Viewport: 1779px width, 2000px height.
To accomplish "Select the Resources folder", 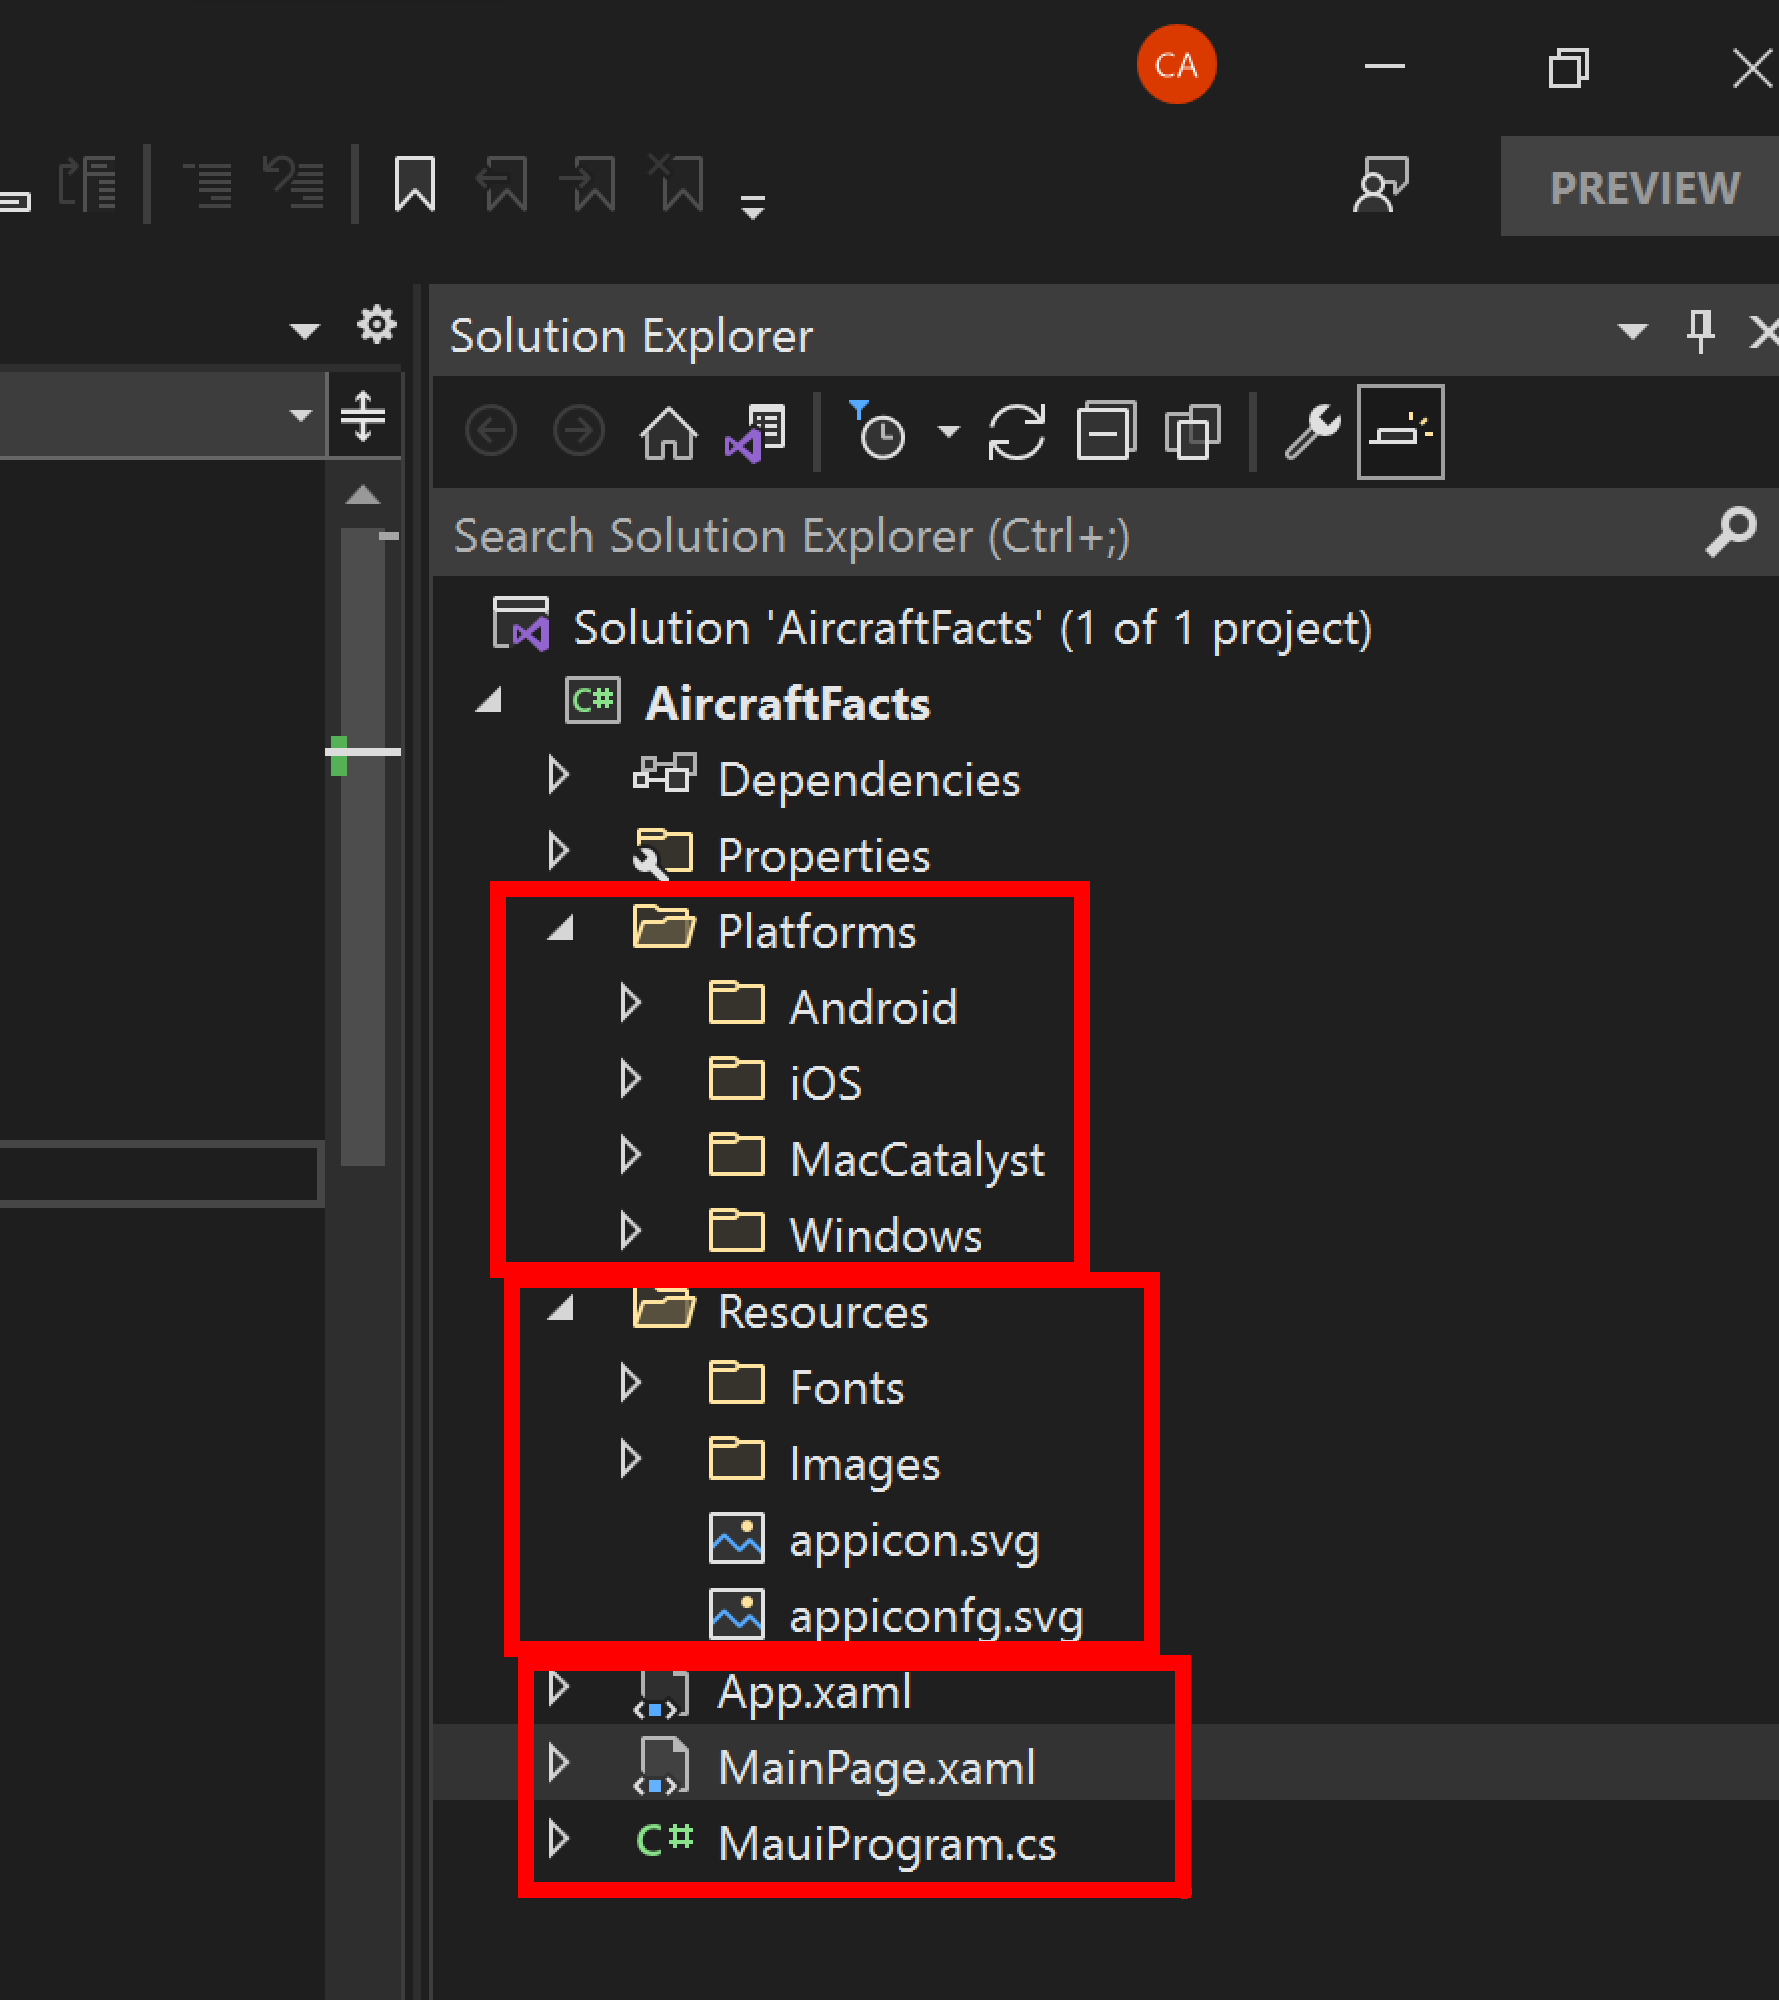I will [823, 1311].
